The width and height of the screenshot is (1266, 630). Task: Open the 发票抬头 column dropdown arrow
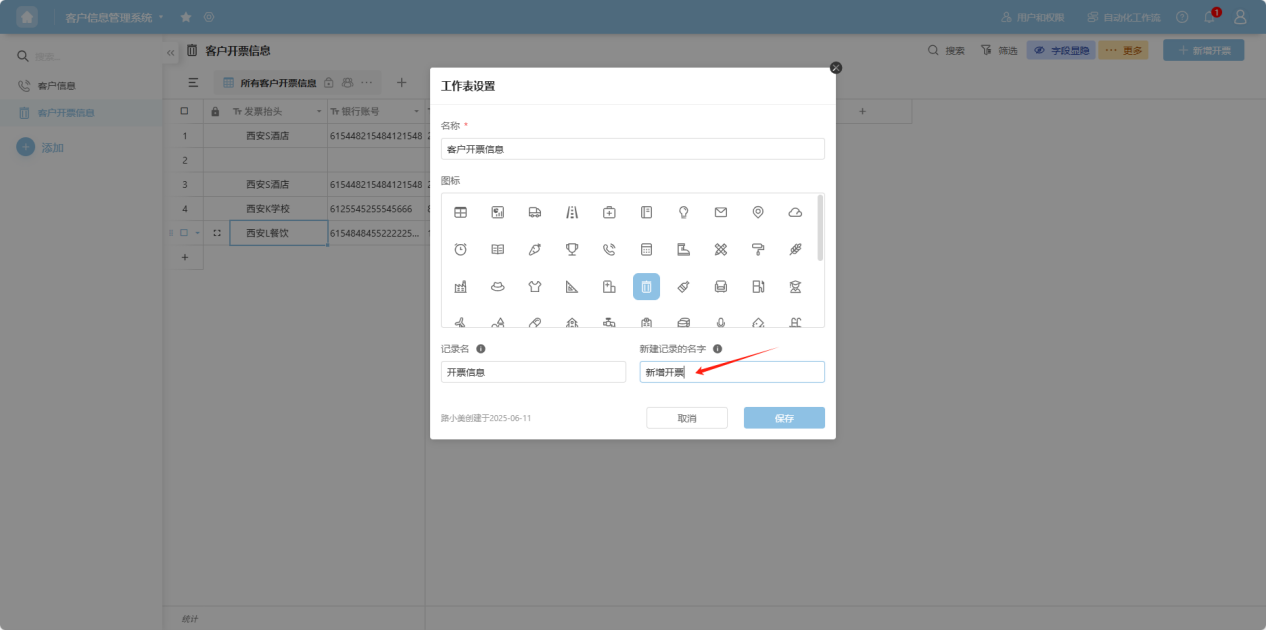(319, 111)
